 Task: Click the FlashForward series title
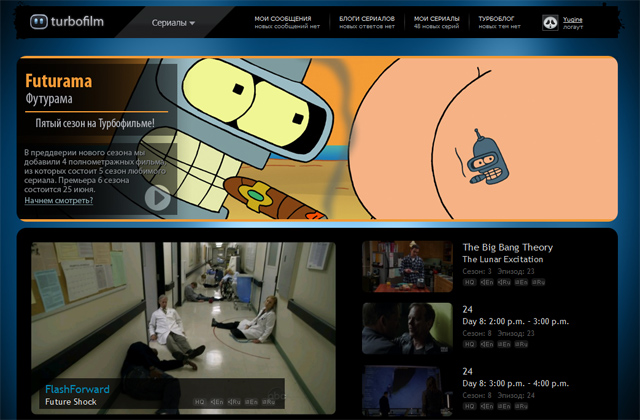tap(77, 389)
